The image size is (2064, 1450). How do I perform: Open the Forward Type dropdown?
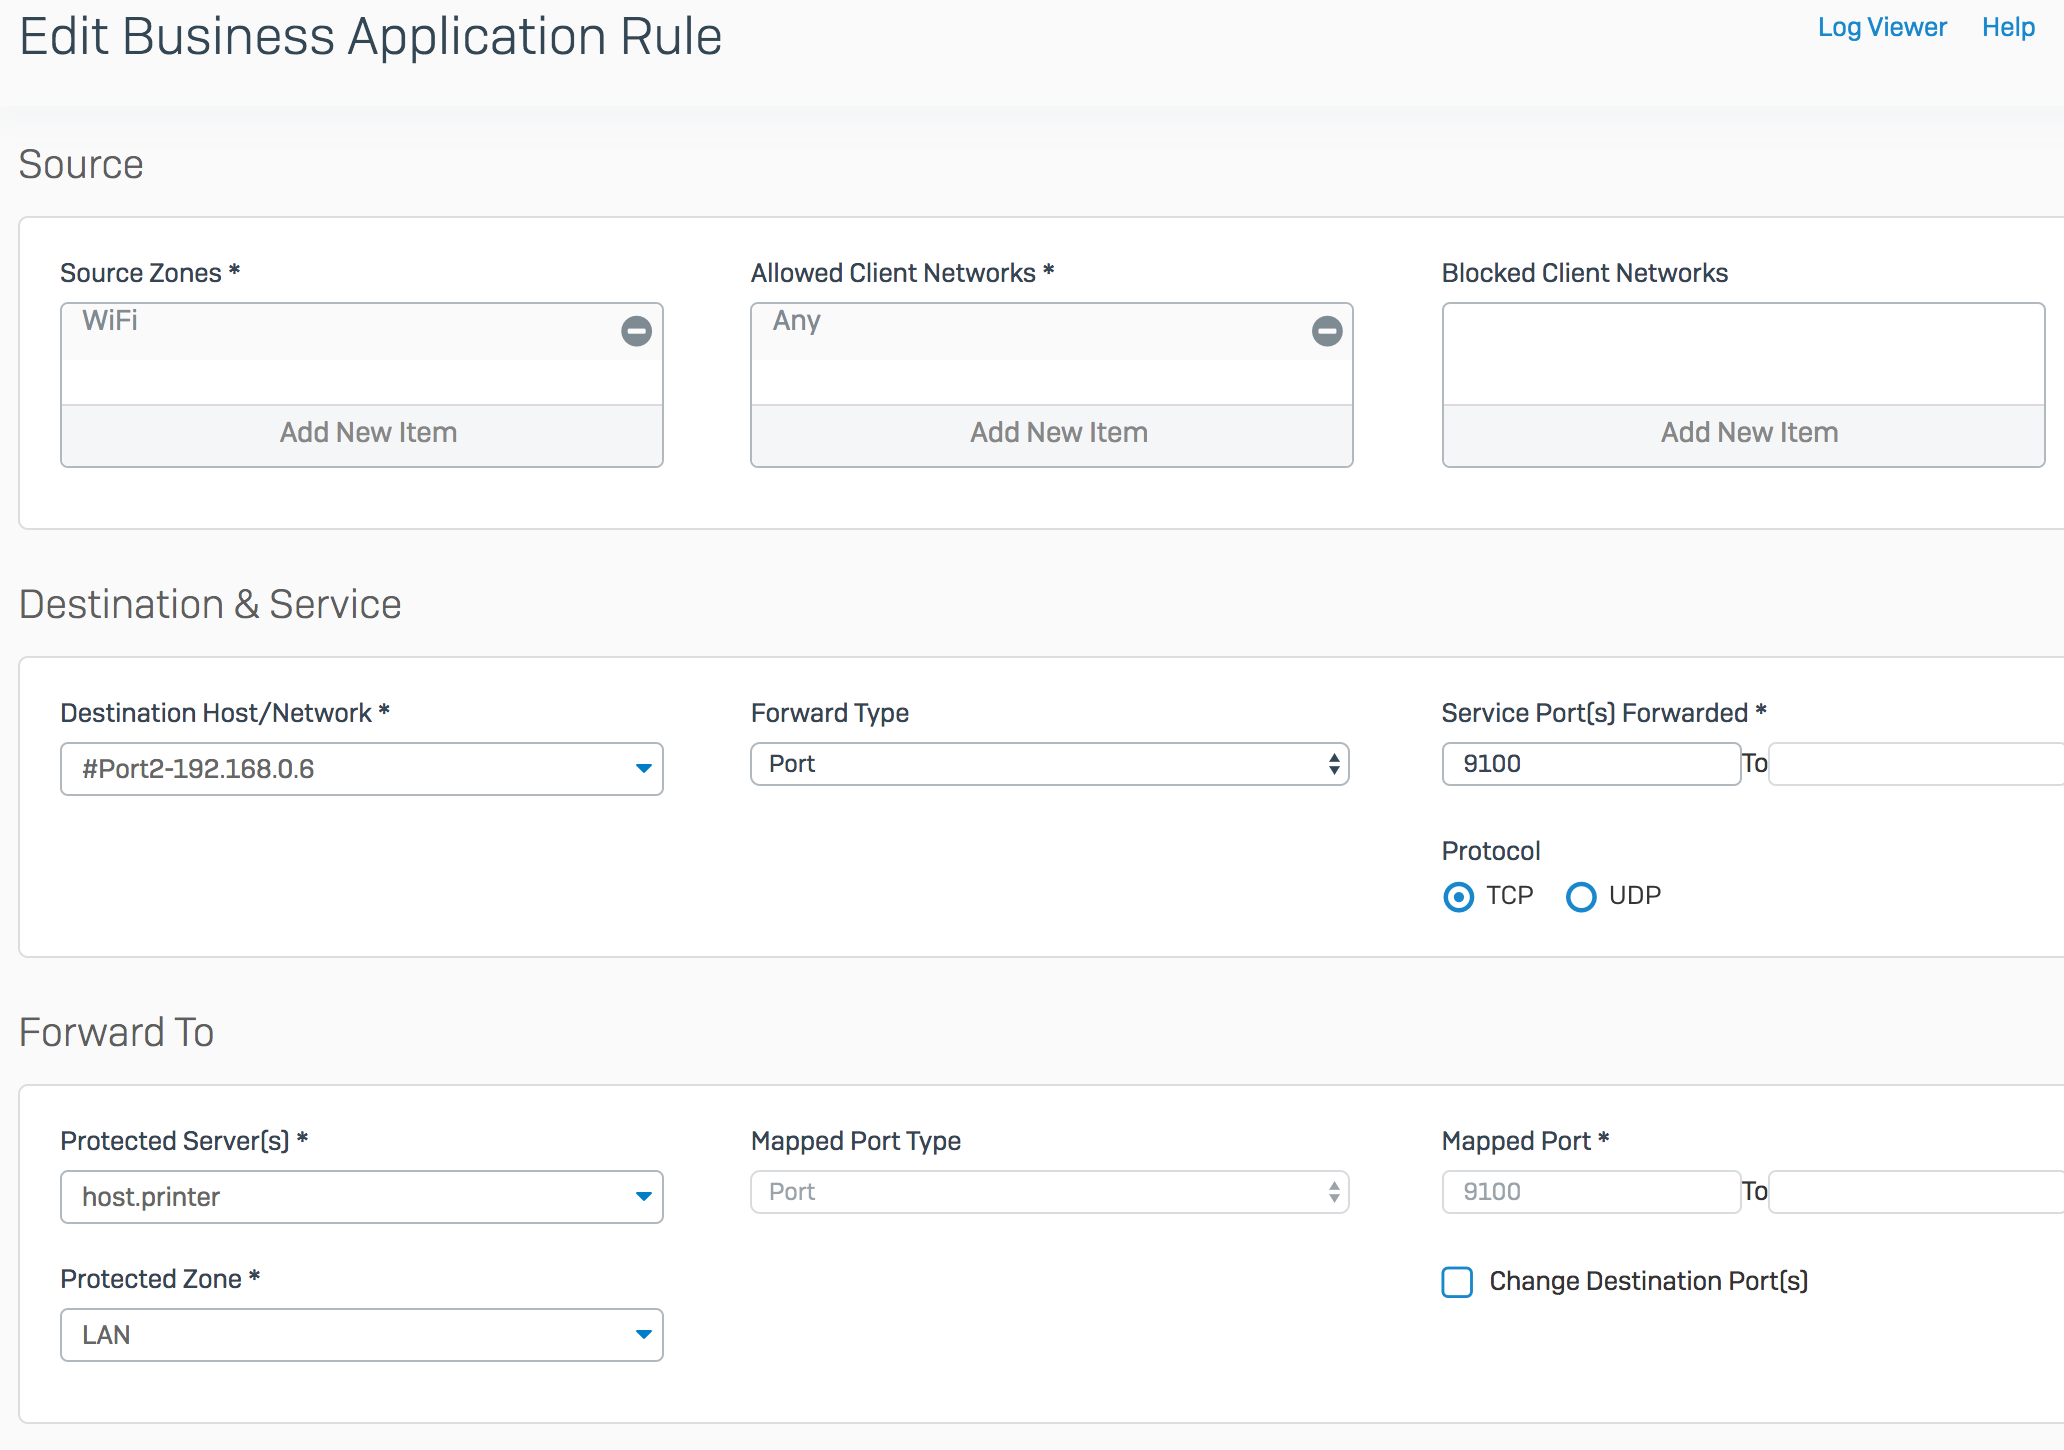(x=1050, y=764)
